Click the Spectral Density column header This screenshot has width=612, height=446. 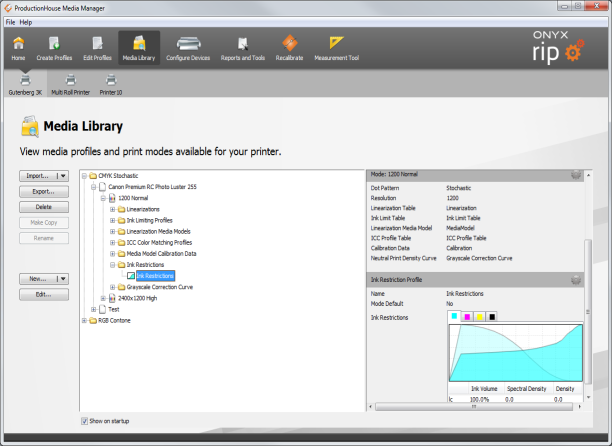coord(527,389)
